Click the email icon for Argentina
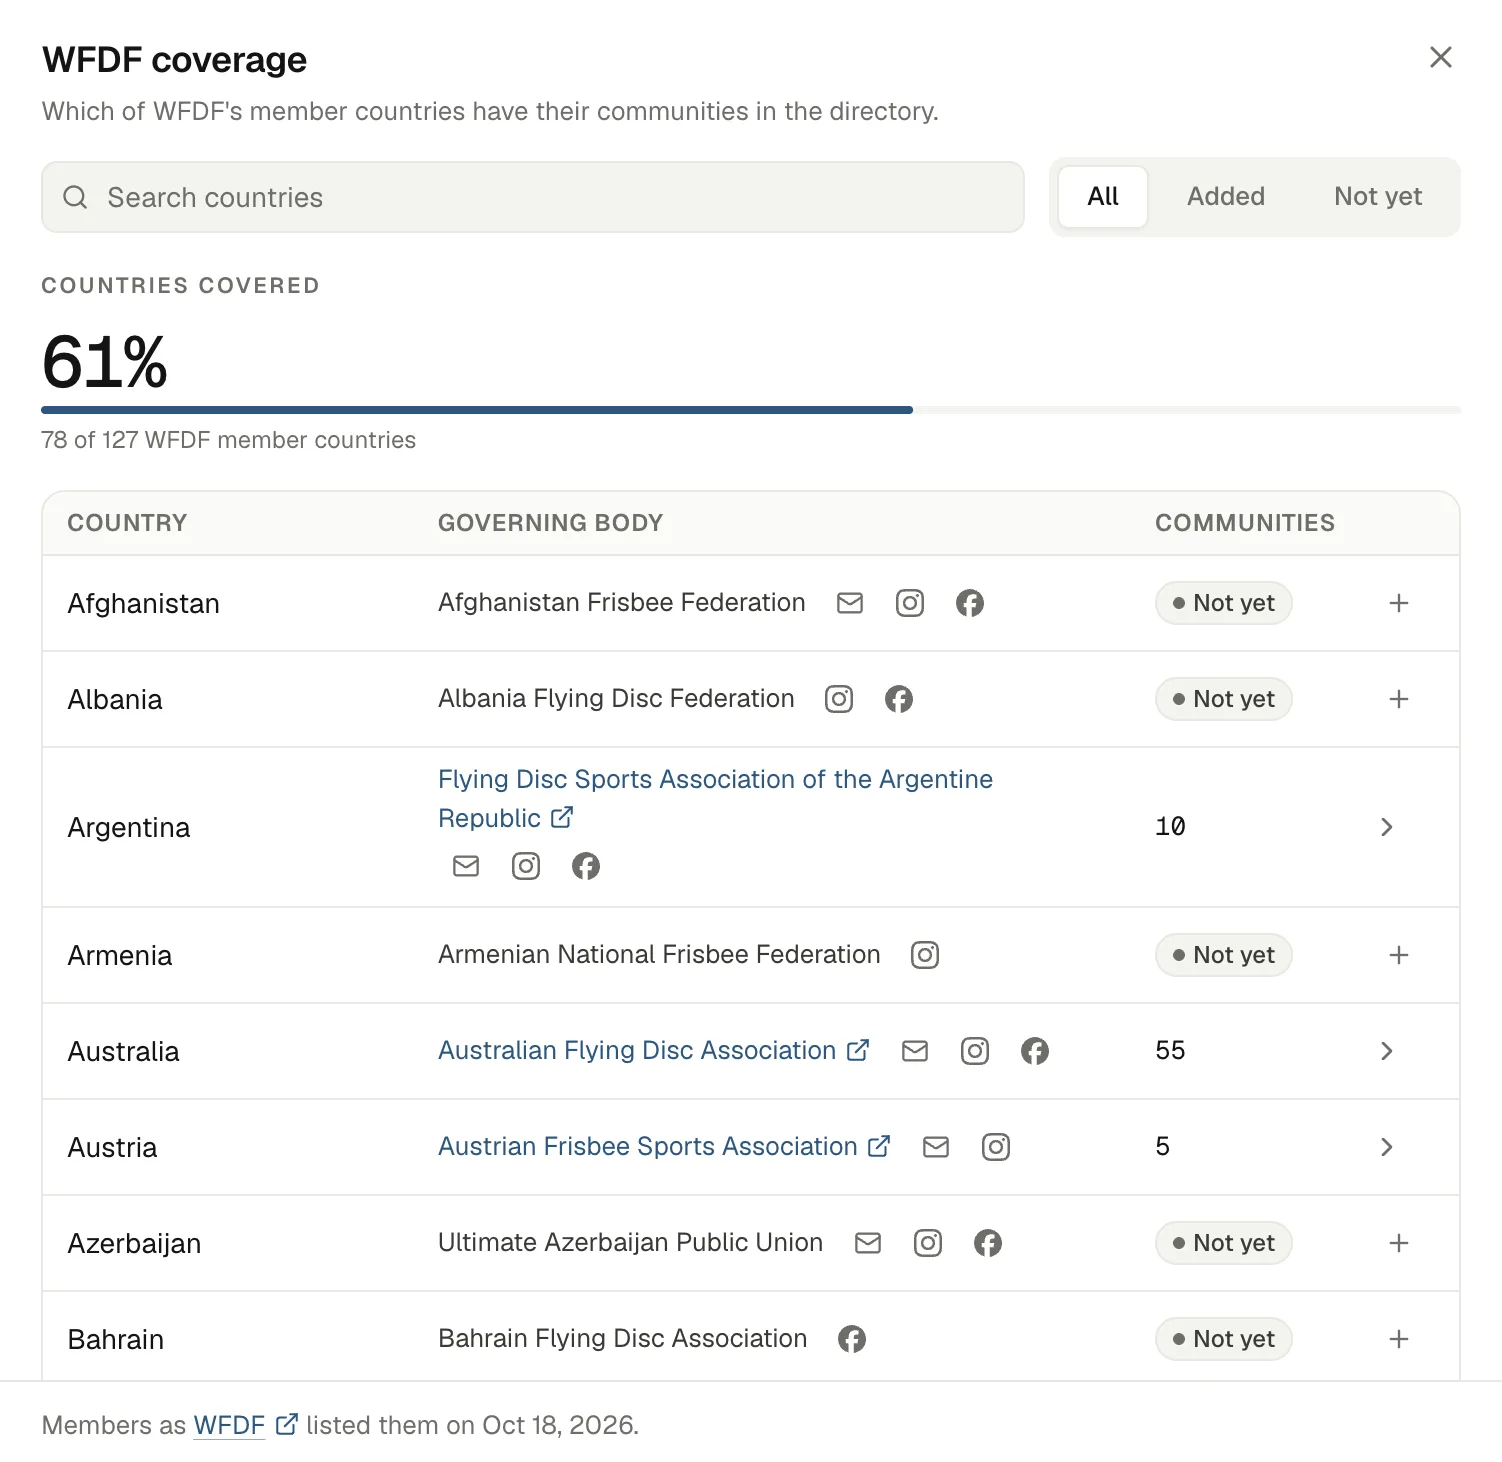The height and width of the screenshot is (1462, 1502). point(466,866)
